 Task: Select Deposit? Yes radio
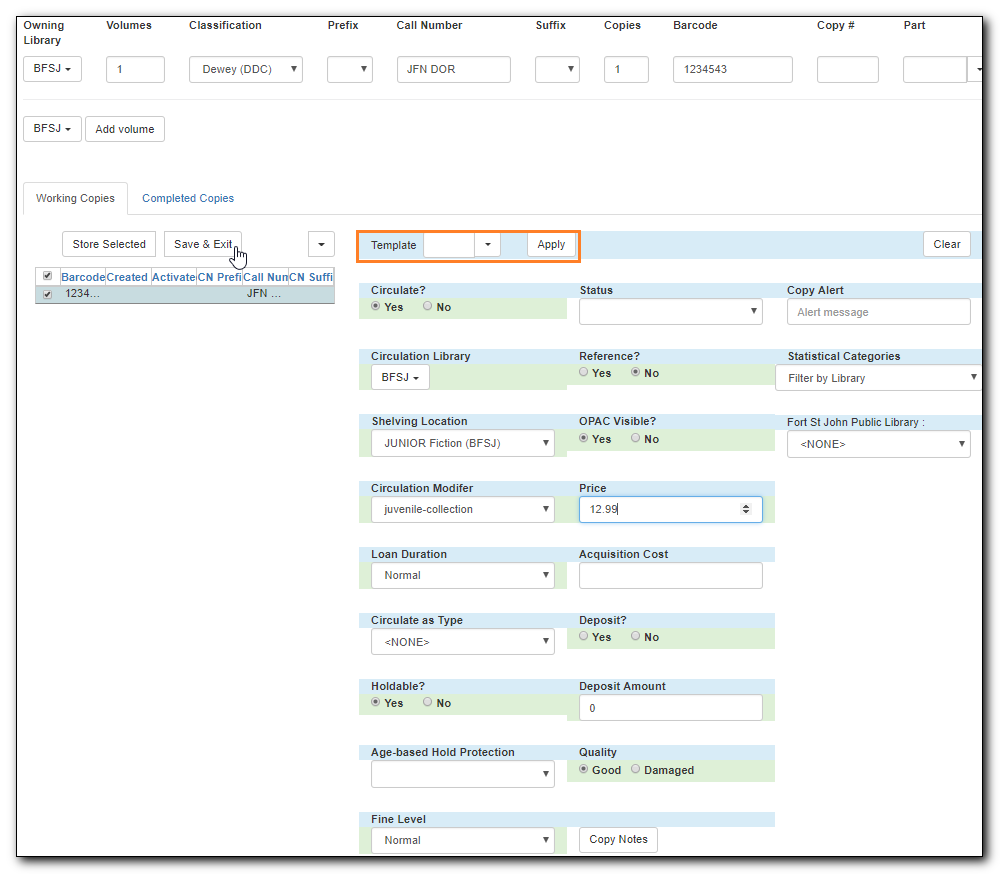point(584,636)
